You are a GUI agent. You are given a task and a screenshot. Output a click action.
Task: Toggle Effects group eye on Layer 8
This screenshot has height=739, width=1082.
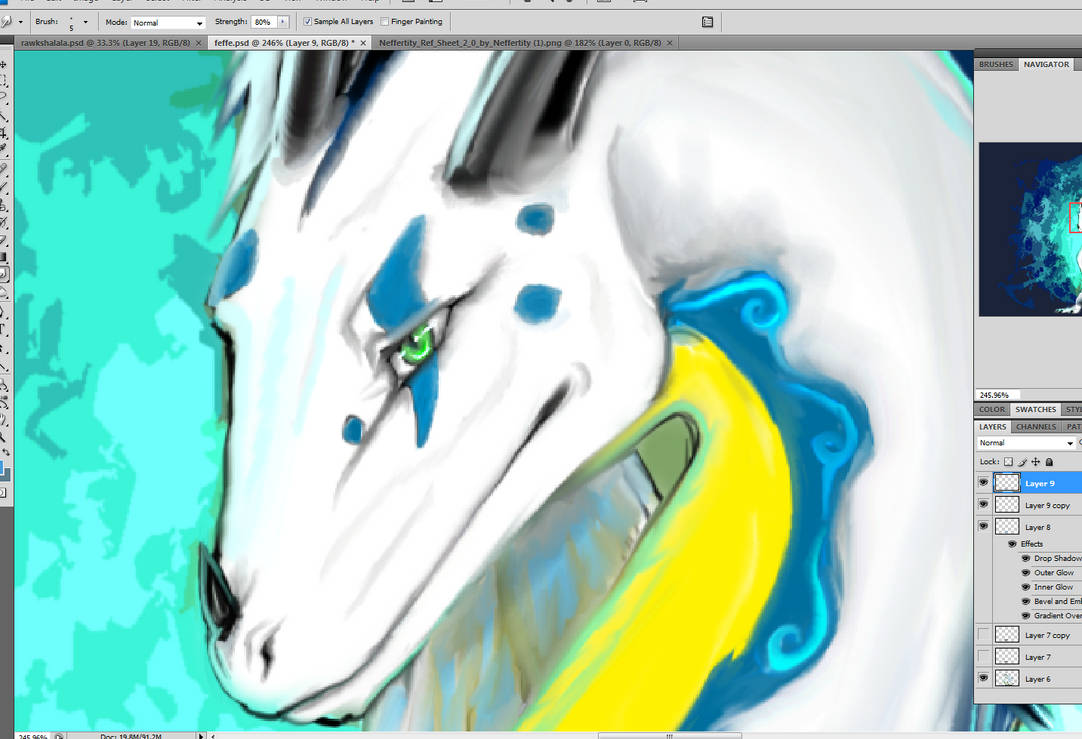(1012, 544)
